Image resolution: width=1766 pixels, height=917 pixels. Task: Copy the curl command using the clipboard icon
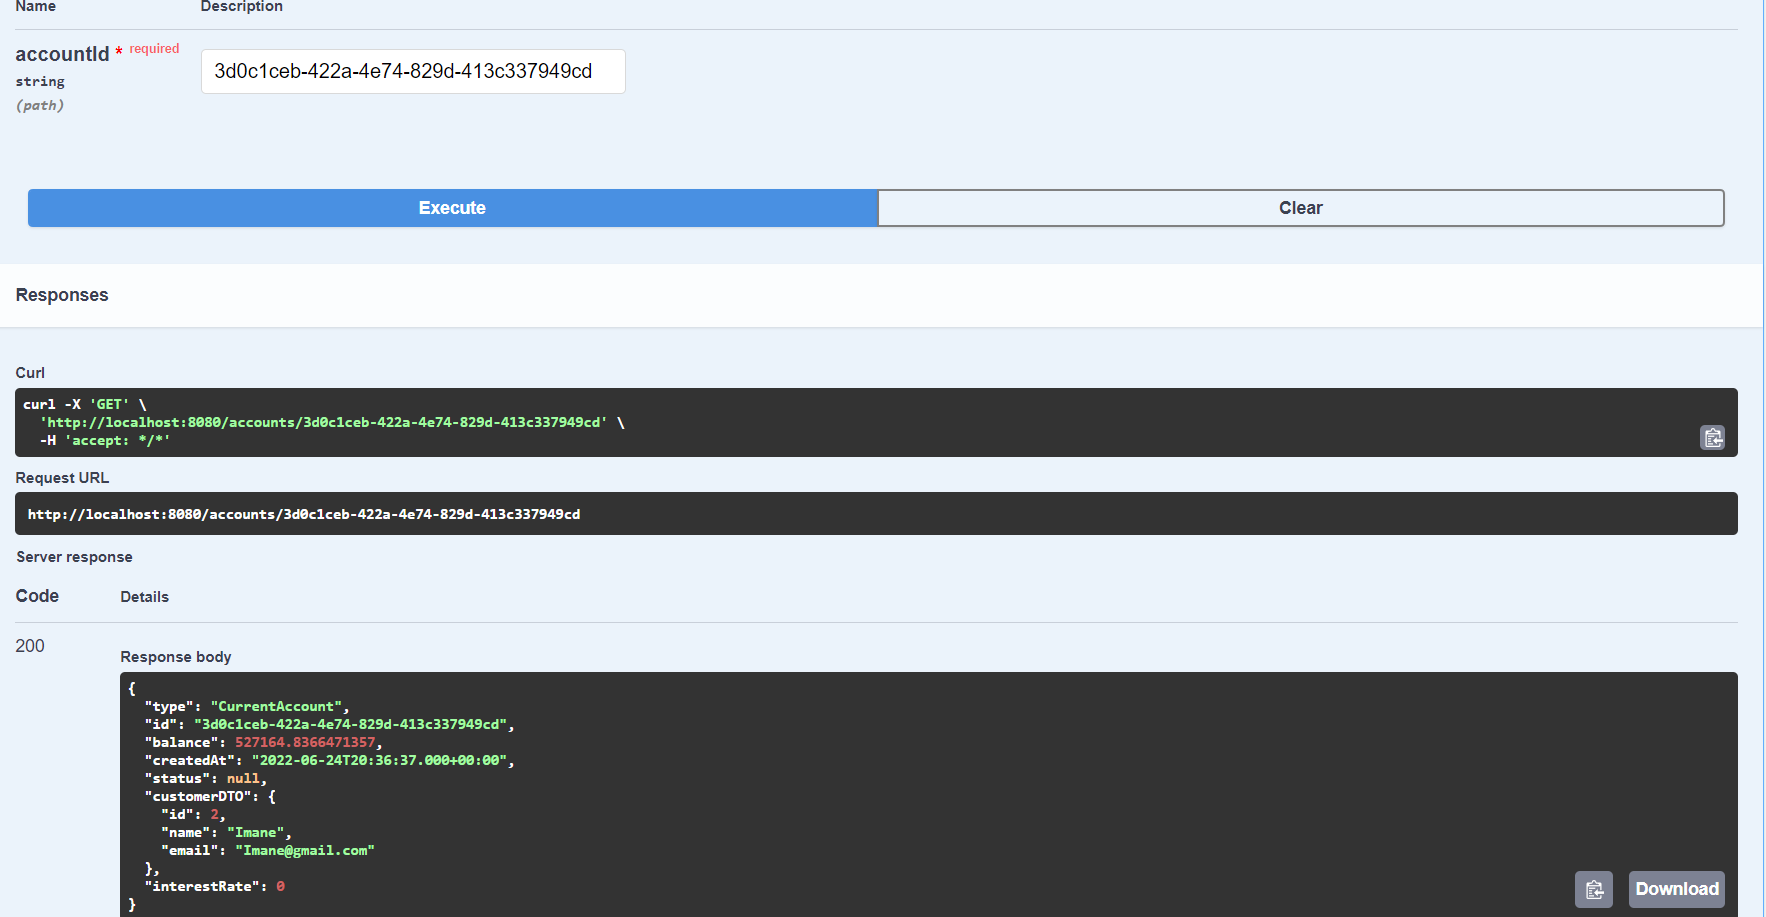click(1712, 437)
